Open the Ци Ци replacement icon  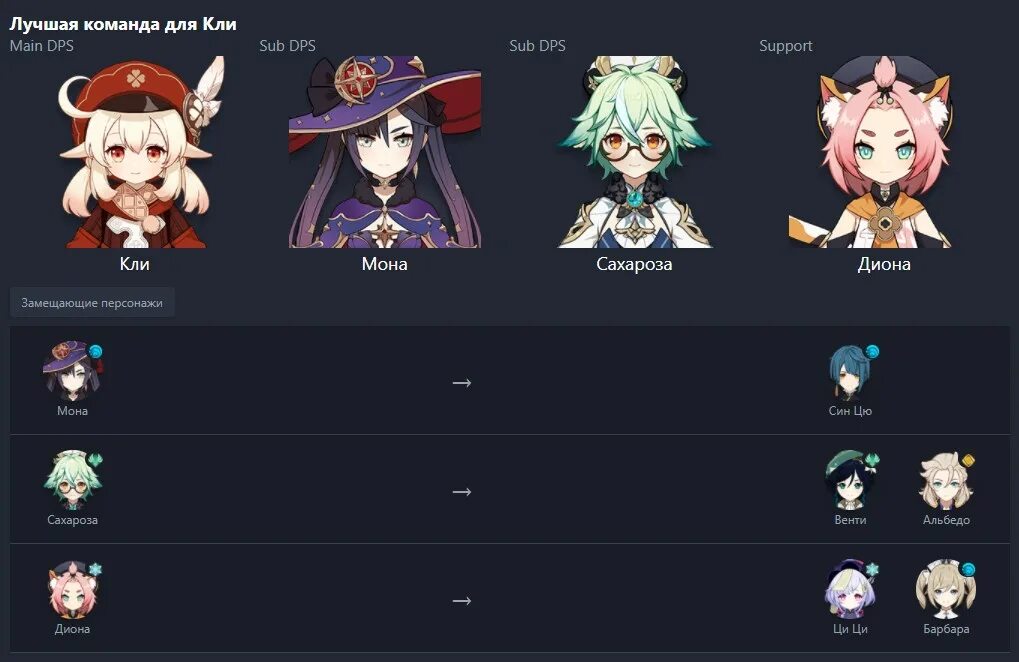point(850,589)
